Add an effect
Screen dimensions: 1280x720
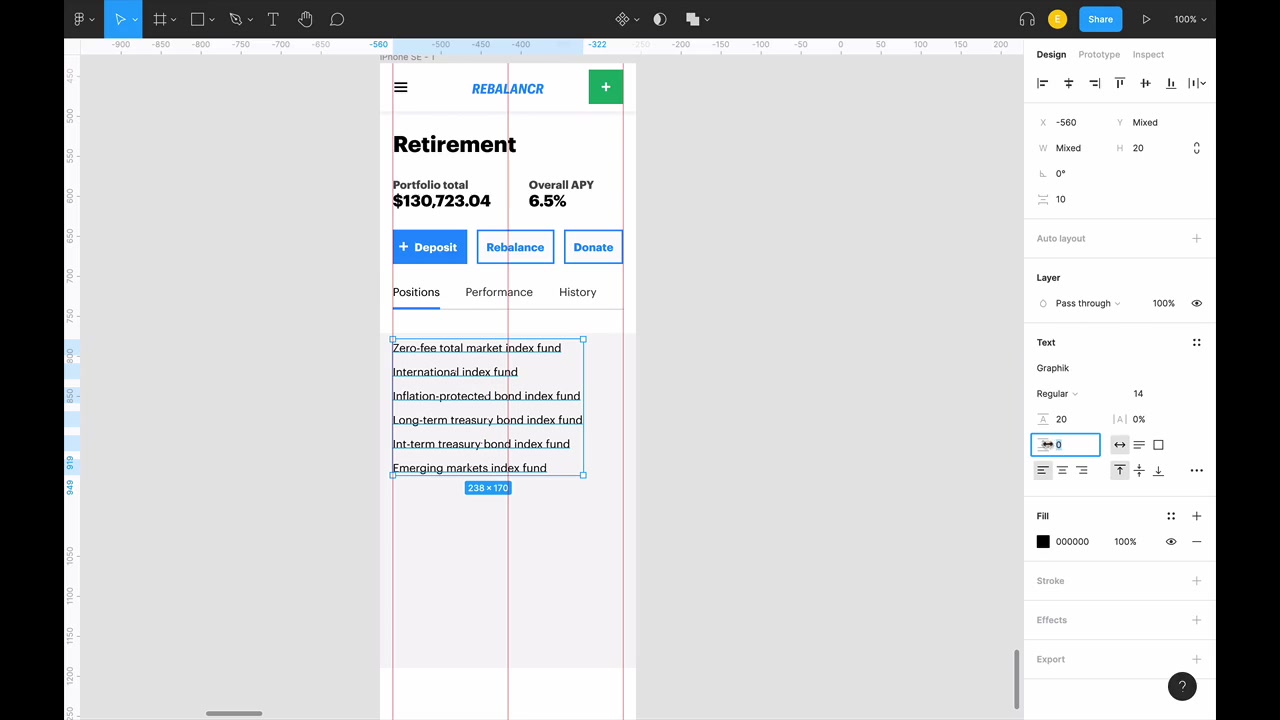(x=1196, y=620)
